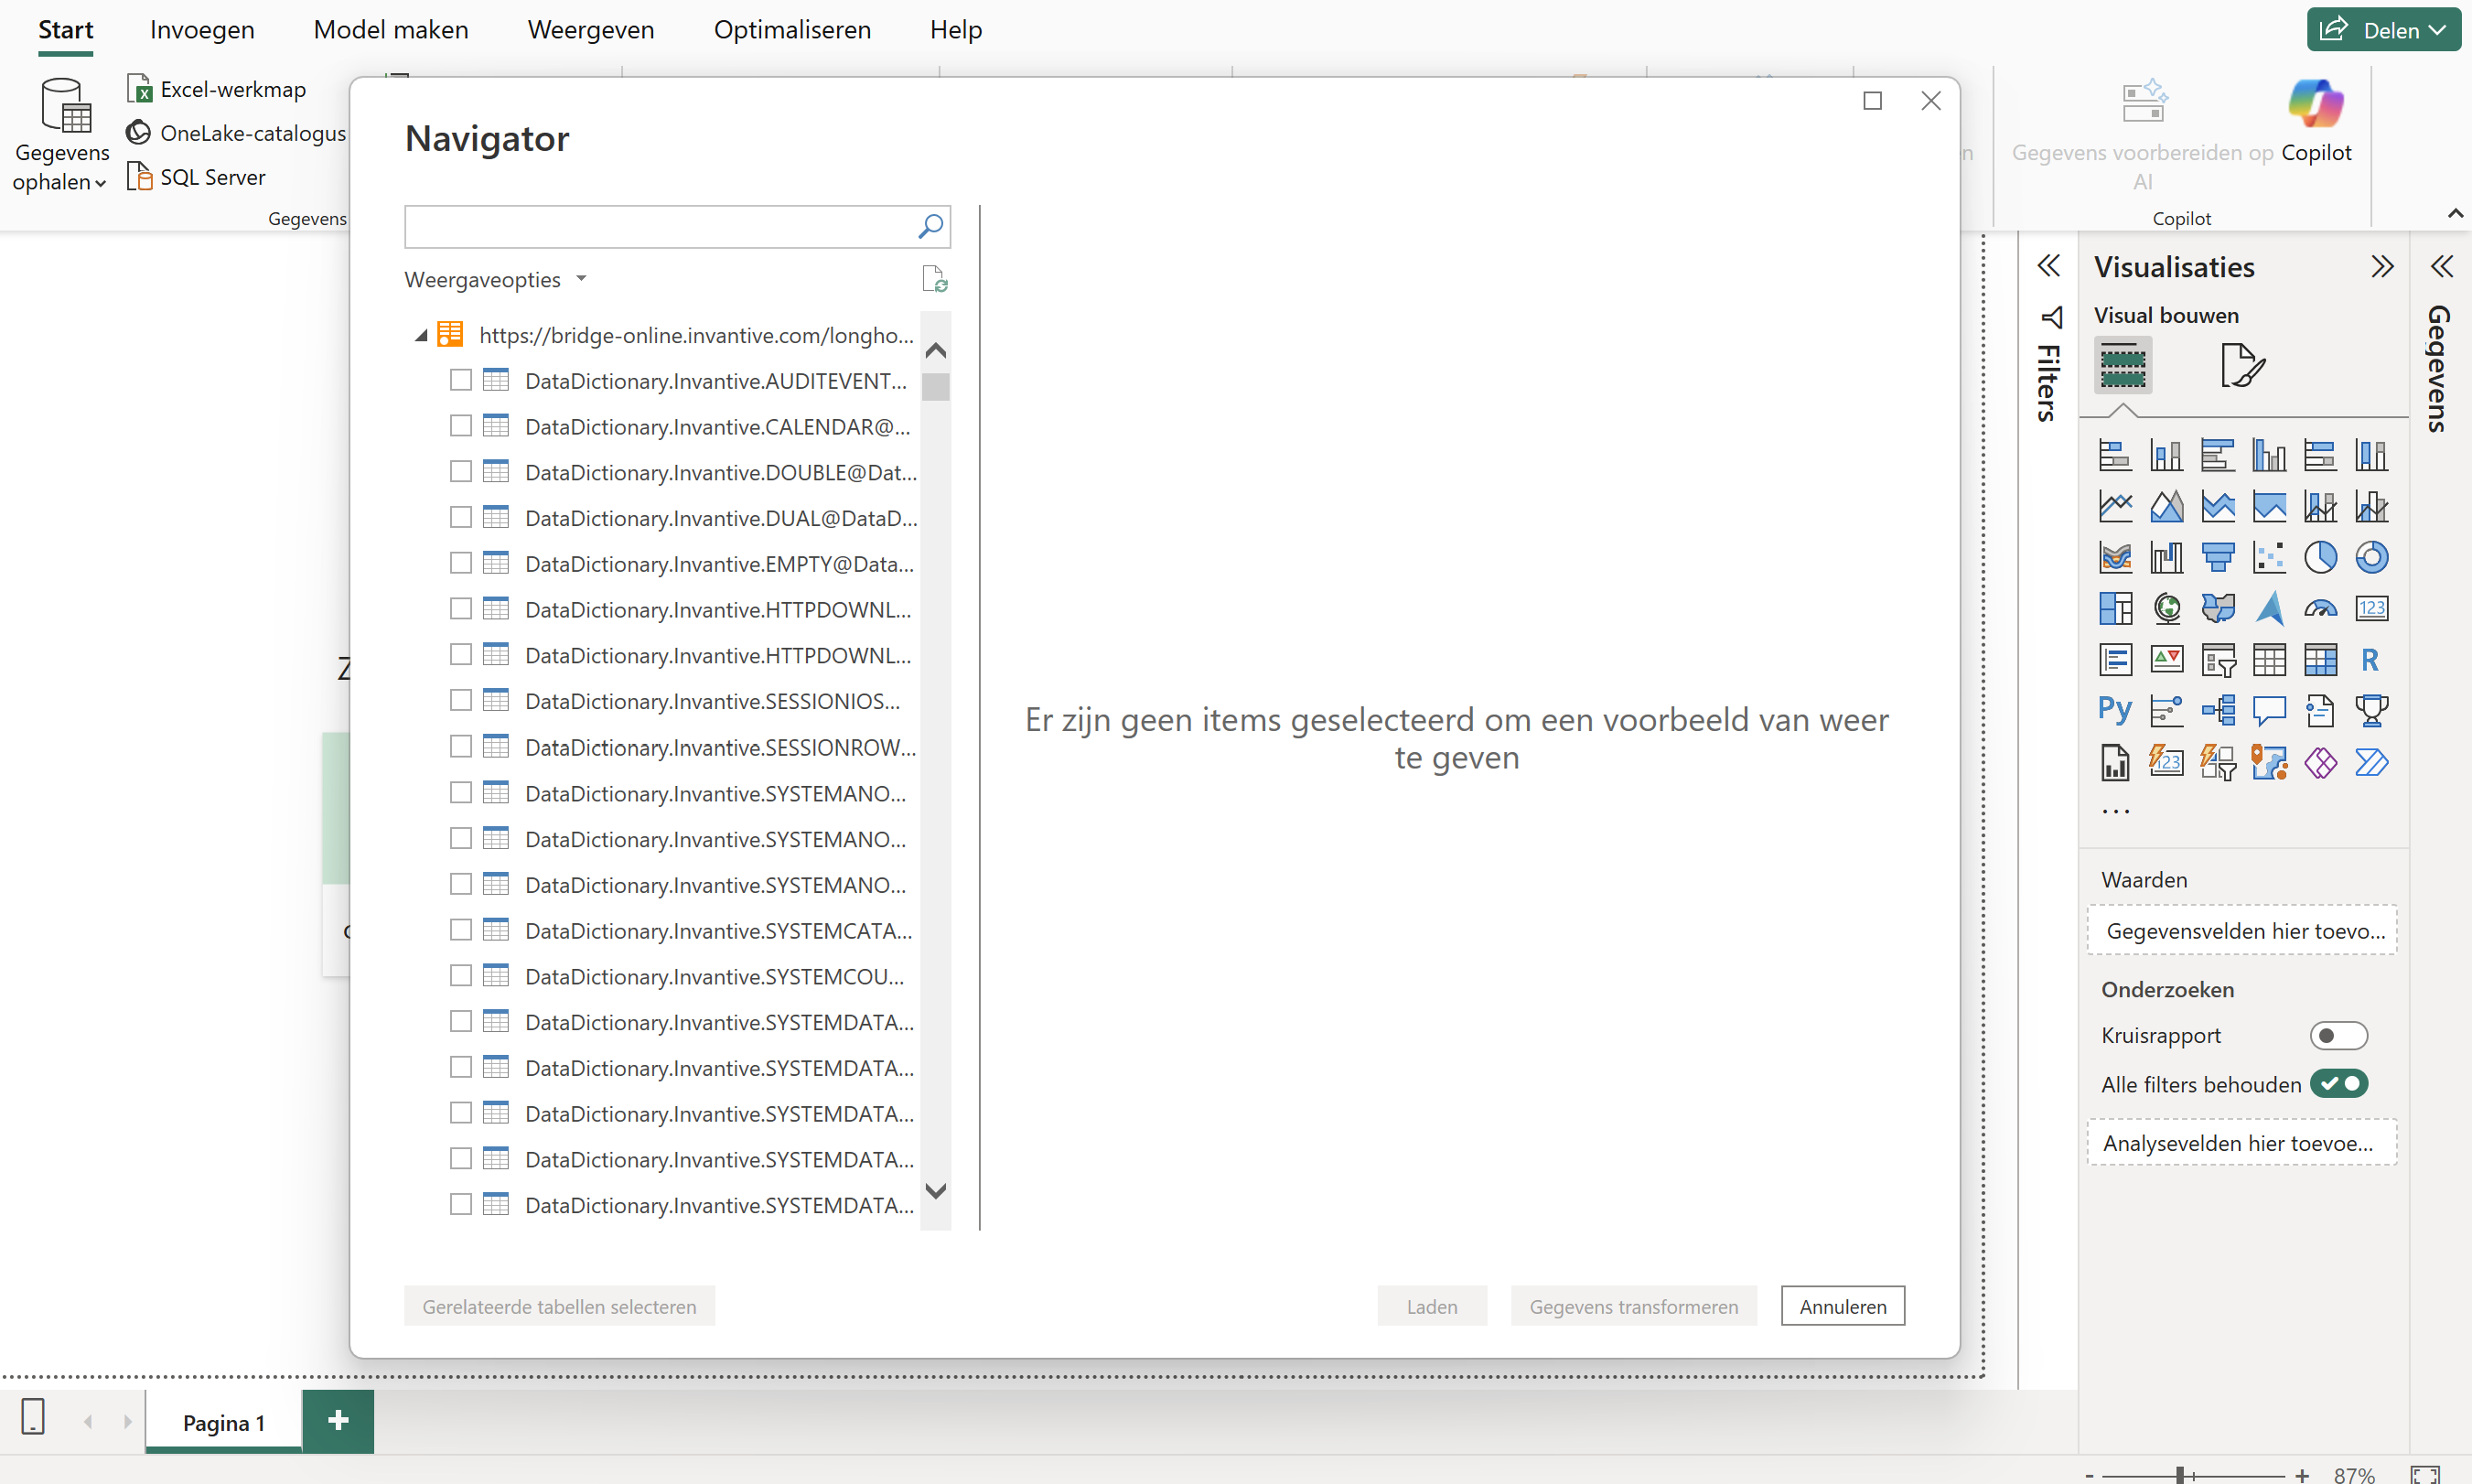This screenshot has width=2472, height=1484.
Task: Add a new page with plus button
Action: (x=338, y=1420)
